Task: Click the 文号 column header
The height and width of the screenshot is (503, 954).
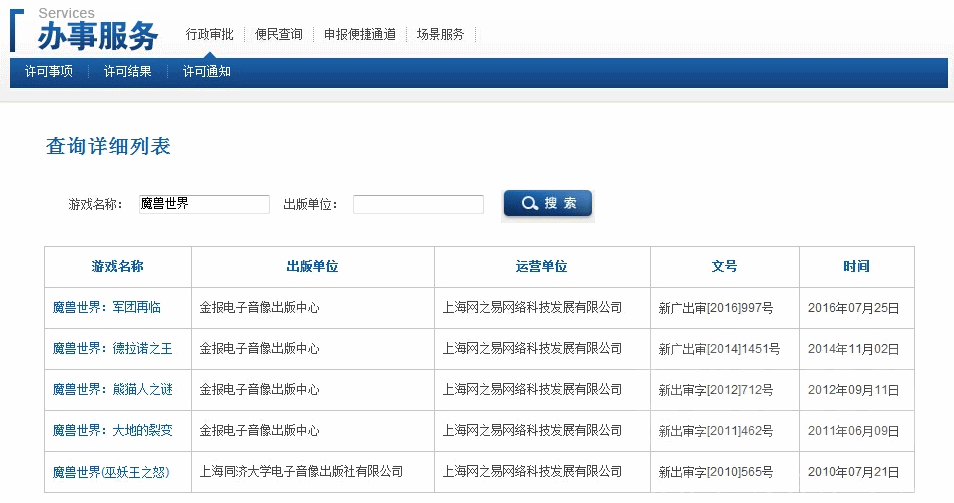Action: click(x=724, y=266)
